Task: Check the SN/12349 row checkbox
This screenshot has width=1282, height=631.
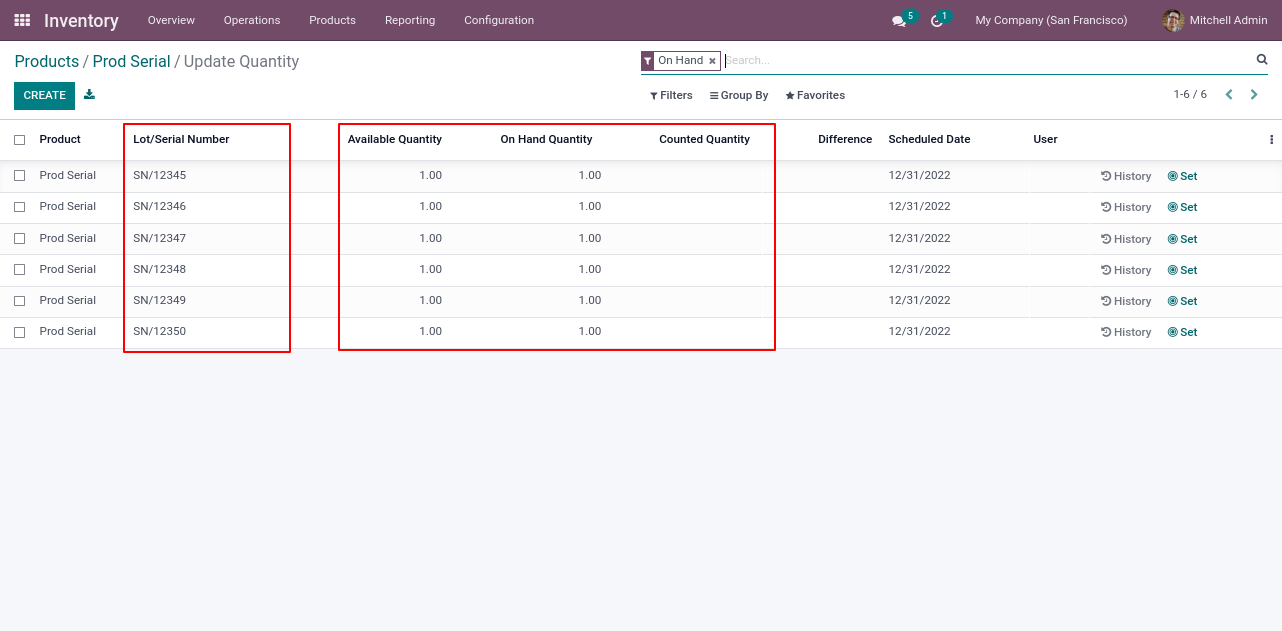Action: 19,301
